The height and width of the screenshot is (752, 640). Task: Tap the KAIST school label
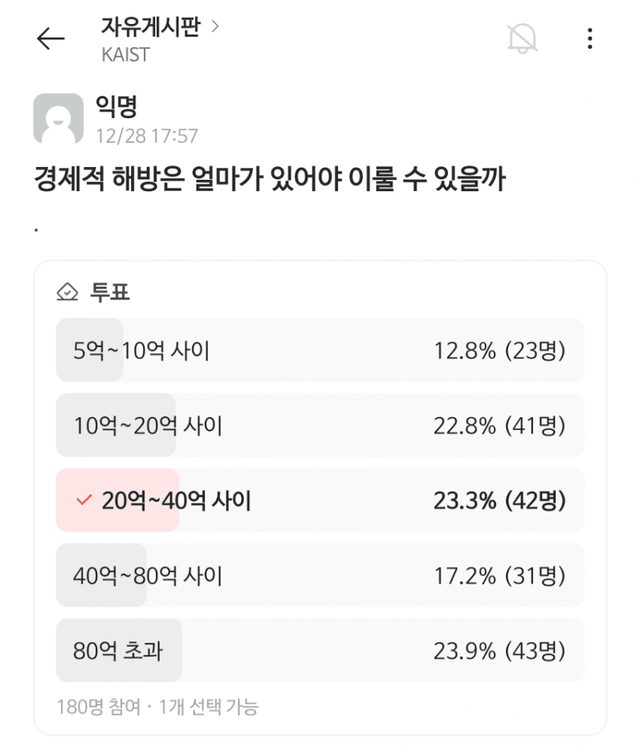coord(125,55)
